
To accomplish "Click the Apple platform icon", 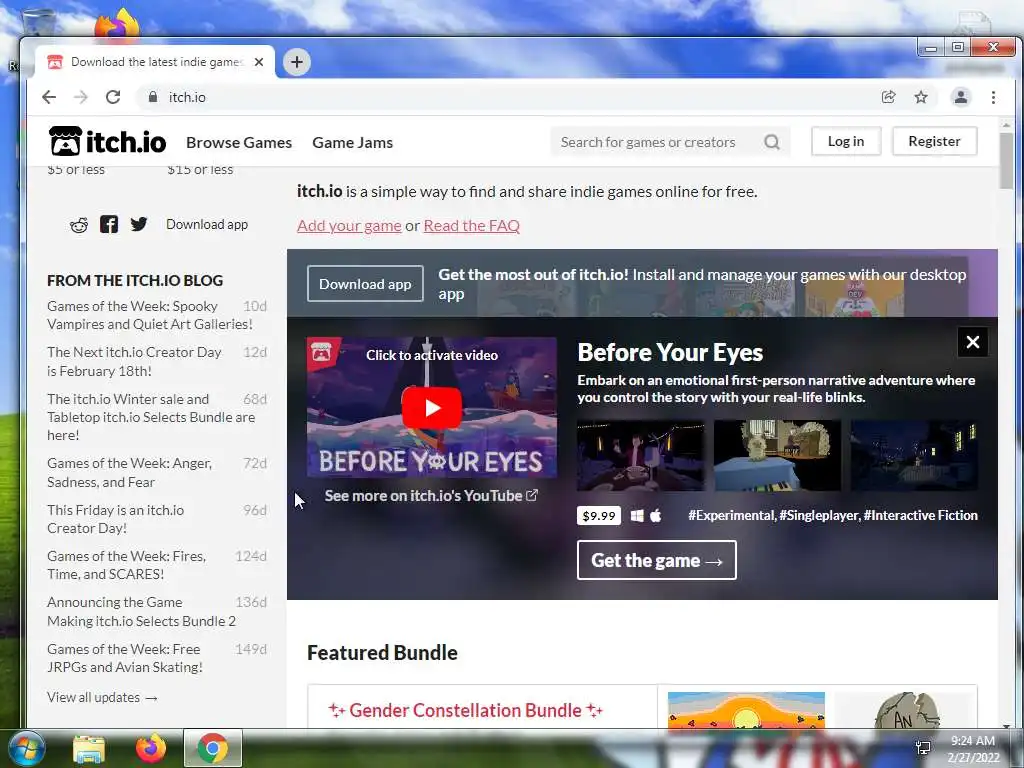I will coord(656,515).
